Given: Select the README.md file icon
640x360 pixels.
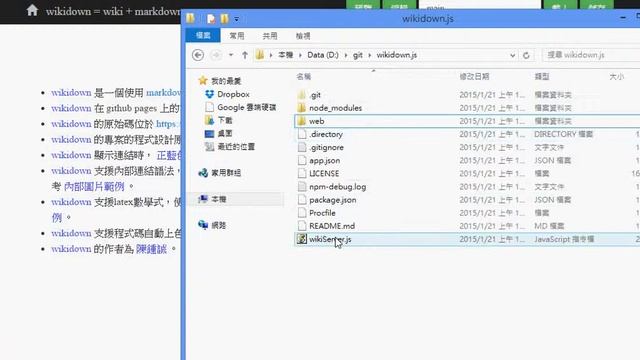Looking at the screenshot, I should coord(302,226).
